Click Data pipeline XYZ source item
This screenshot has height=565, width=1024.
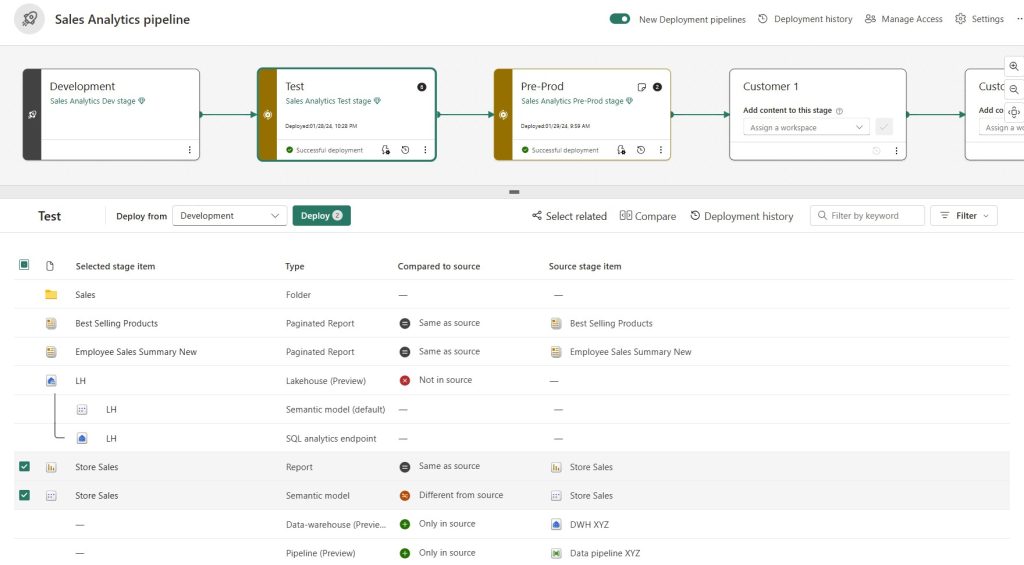(596, 553)
